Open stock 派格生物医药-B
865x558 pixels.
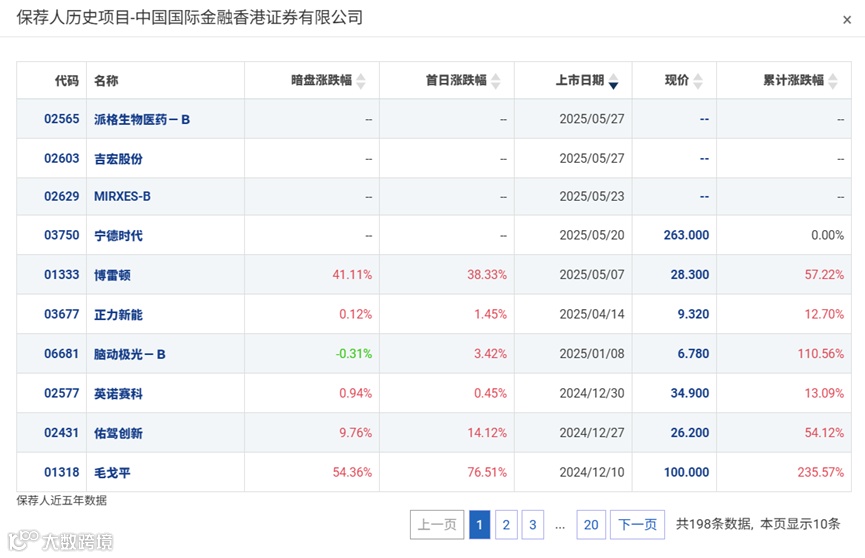click(x=142, y=119)
